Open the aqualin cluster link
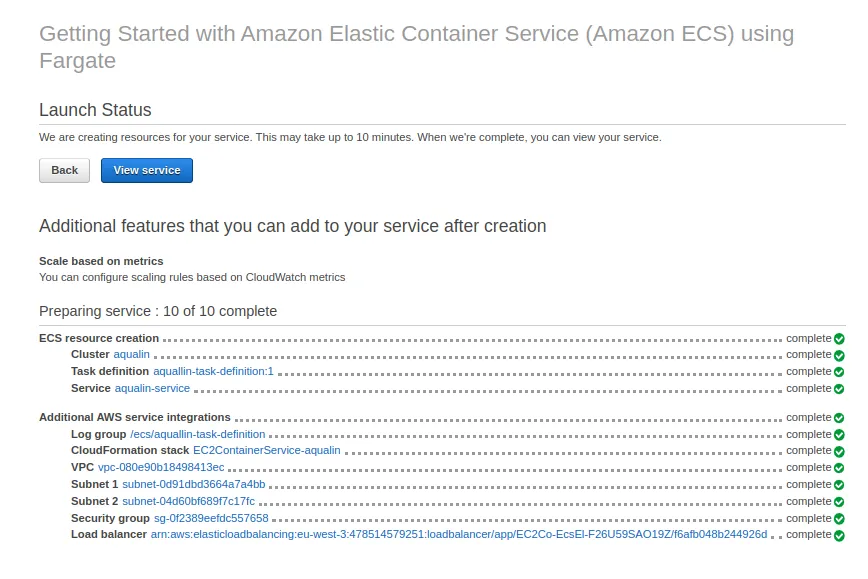 pos(131,355)
